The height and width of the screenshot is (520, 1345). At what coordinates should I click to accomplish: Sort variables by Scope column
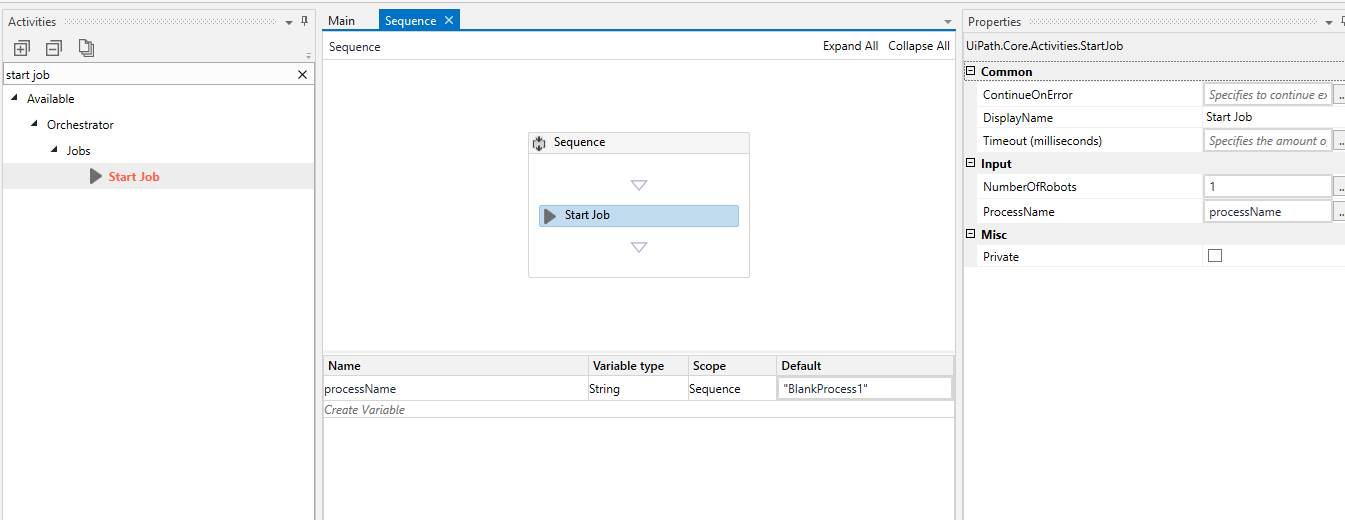732,366
